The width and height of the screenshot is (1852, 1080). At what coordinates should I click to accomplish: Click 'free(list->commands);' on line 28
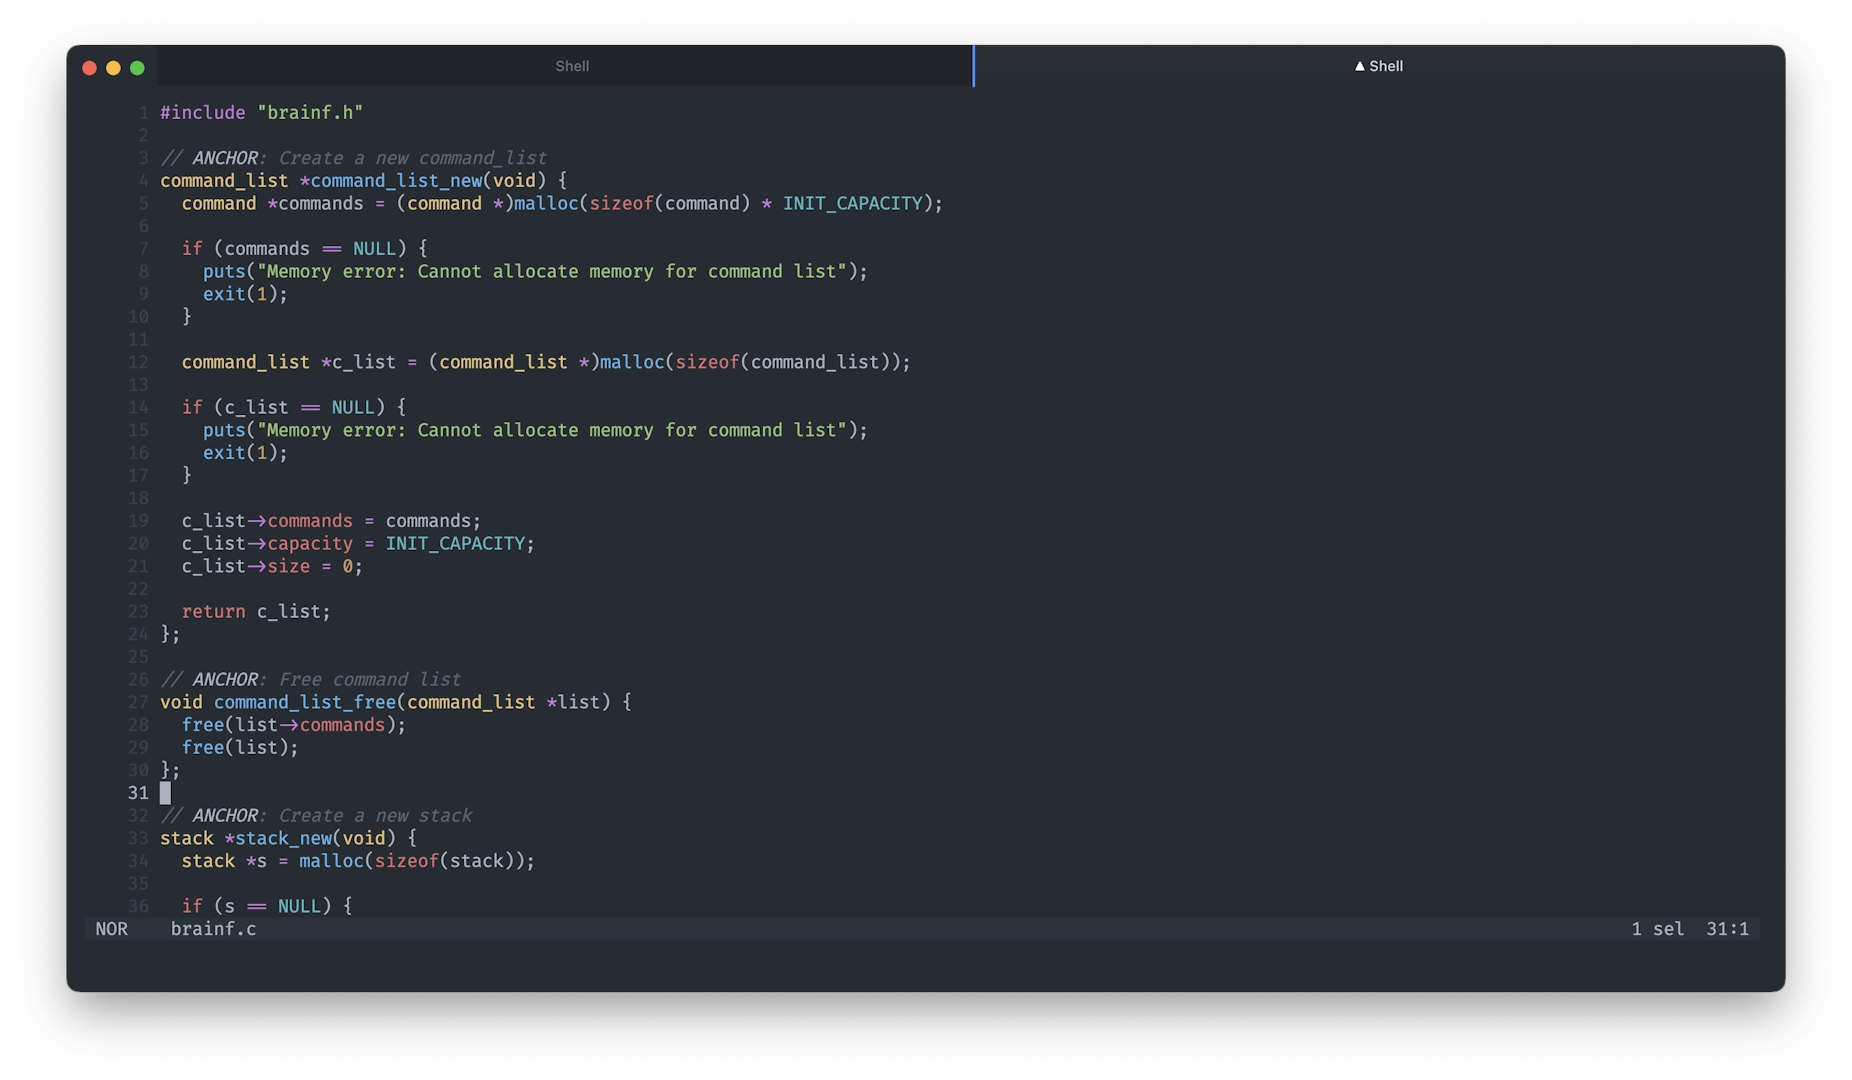(x=294, y=725)
